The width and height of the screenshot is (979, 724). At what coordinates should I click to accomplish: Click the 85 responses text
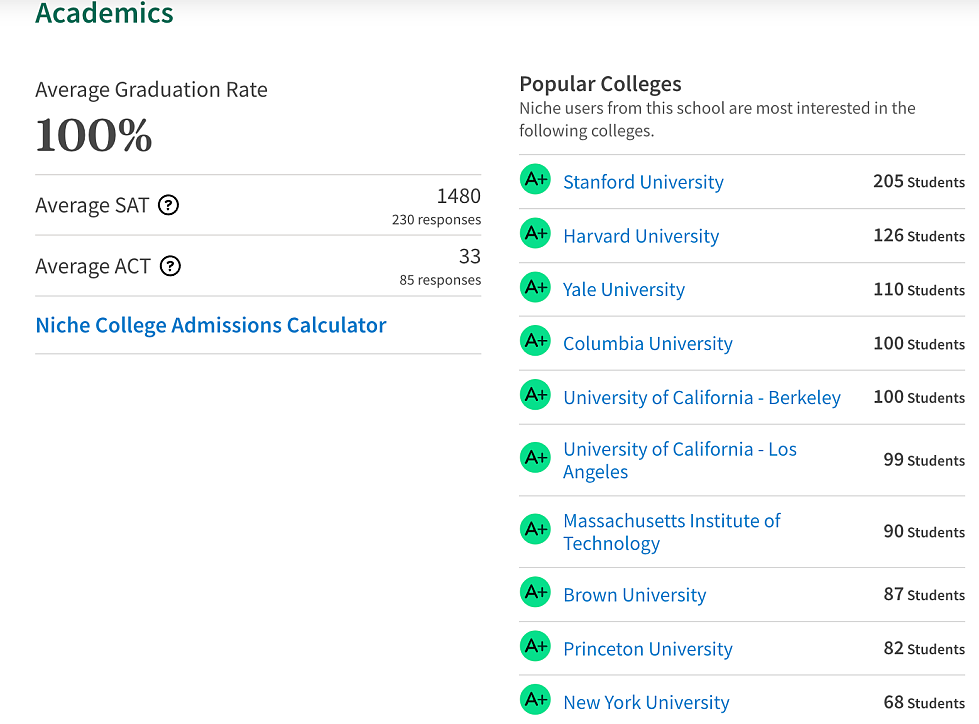[x=440, y=280]
